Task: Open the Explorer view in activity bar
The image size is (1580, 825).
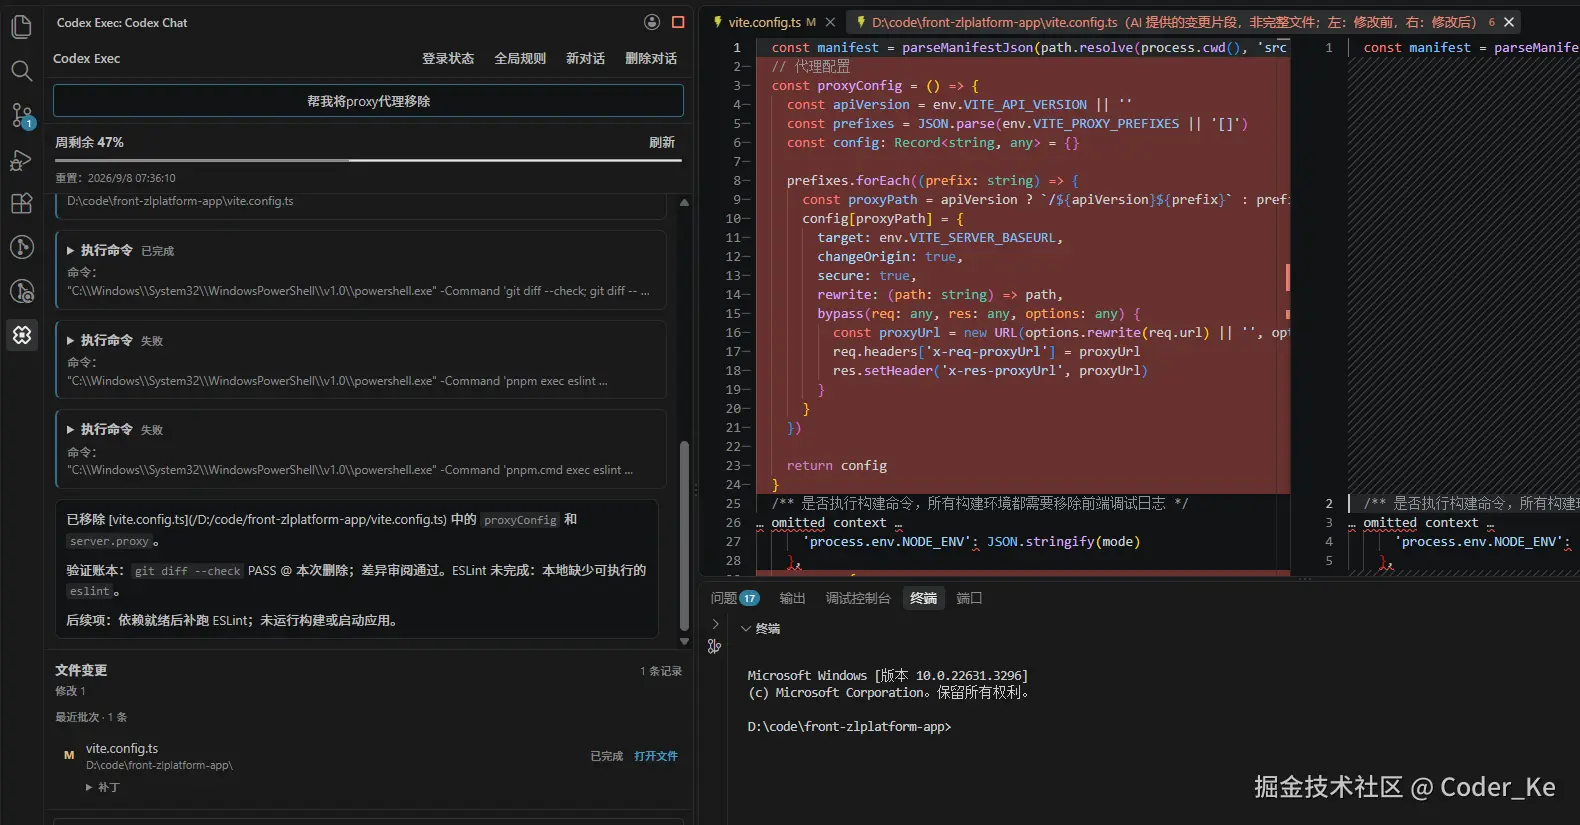Action: coord(21,27)
